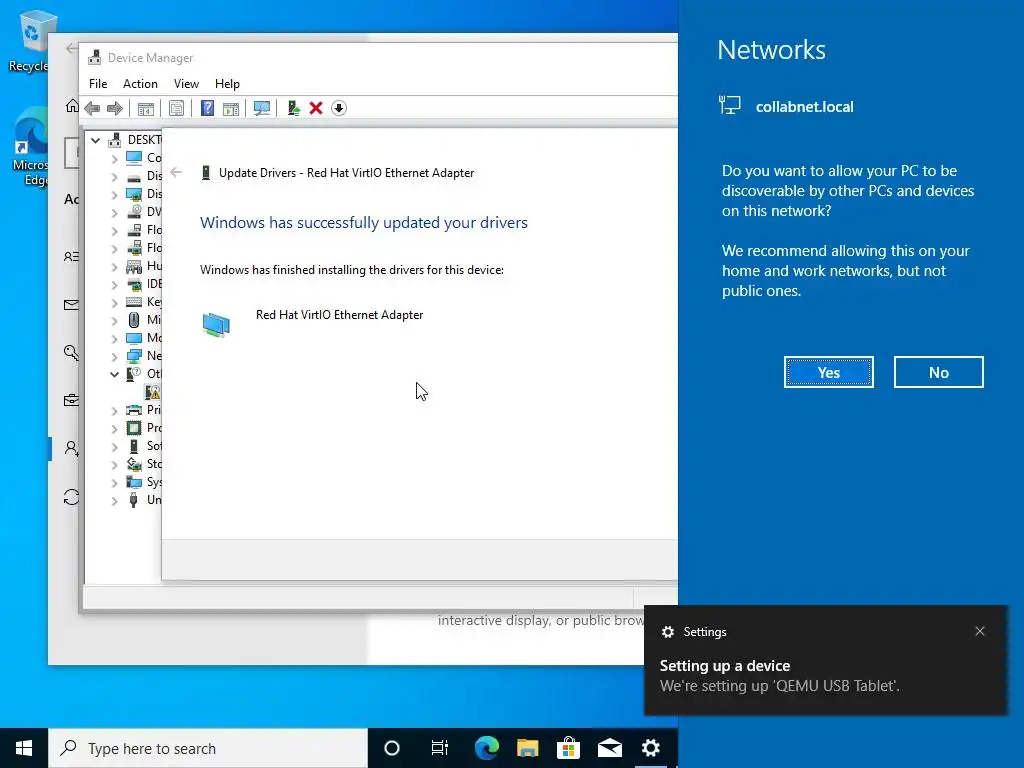Image resolution: width=1024 pixels, height=768 pixels.
Task: Expand the Print queues (Pri) node
Action: [x=114, y=410]
